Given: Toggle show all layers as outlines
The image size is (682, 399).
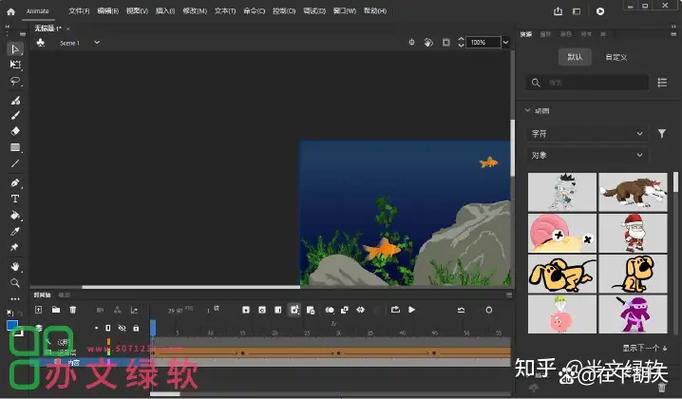Looking at the screenshot, I should pyautogui.click(x=108, y=328).
